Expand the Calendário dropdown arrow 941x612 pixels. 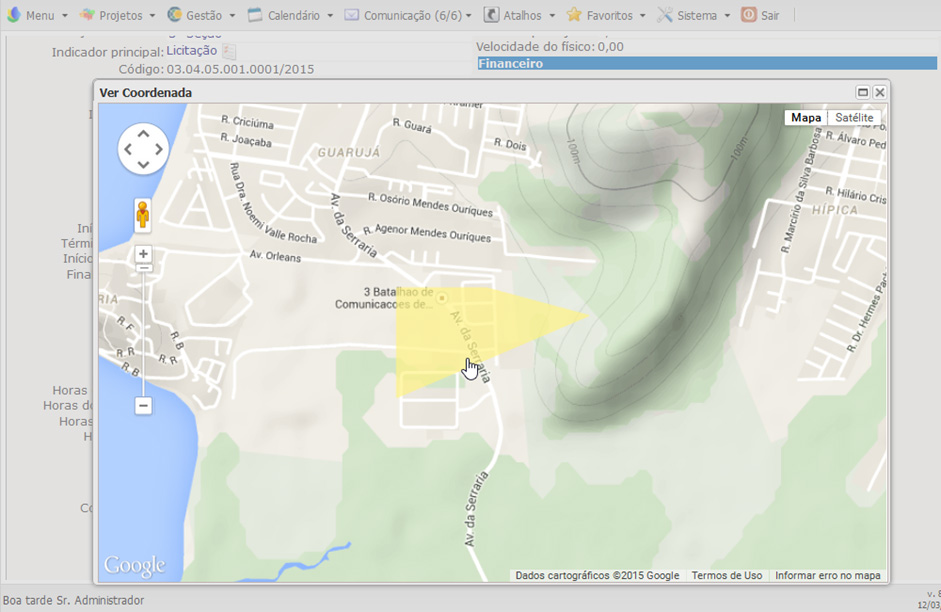[330, 16]
